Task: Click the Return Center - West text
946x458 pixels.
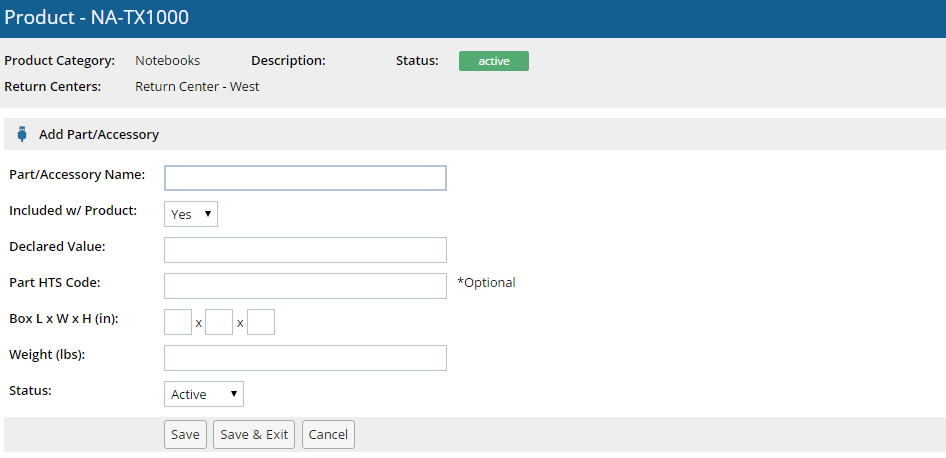Action: [x=197, y=87]
